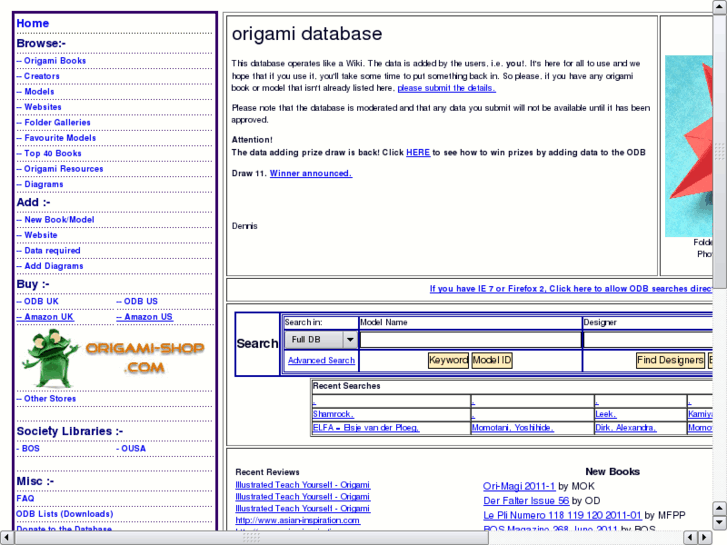Image resolution: width=727 pixels, height=545 pixels.
Task: Open the Home link in sidebar
Action: click(x=32, y=23)
